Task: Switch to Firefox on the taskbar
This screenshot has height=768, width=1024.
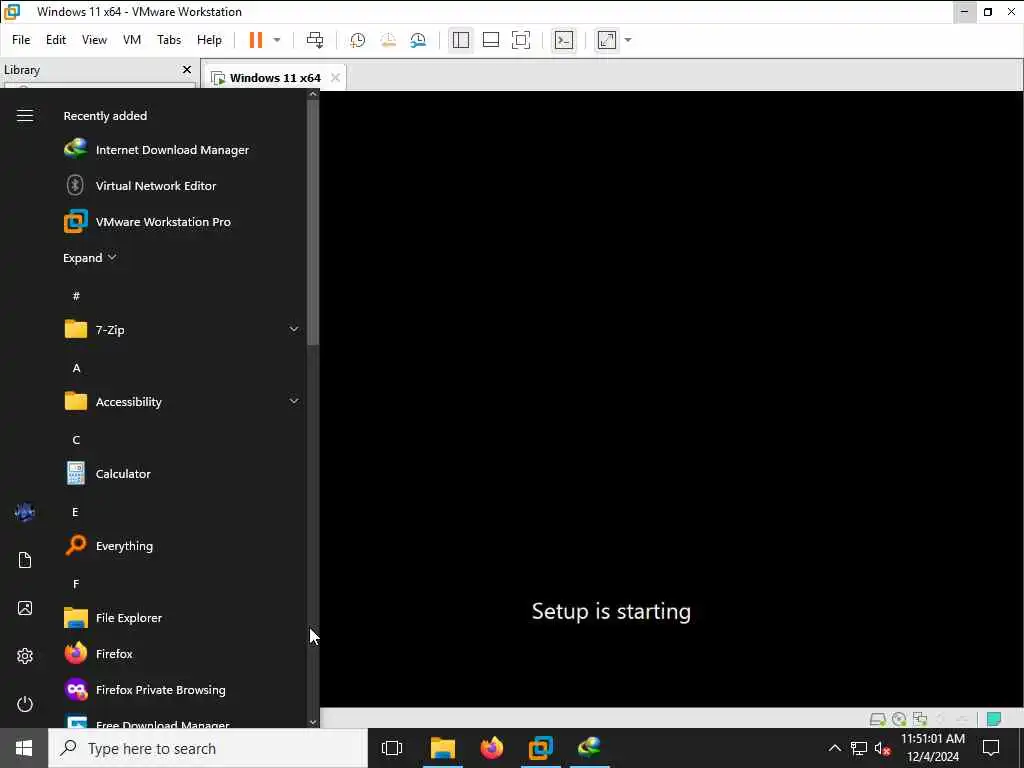Action: [x=492, y=748]
